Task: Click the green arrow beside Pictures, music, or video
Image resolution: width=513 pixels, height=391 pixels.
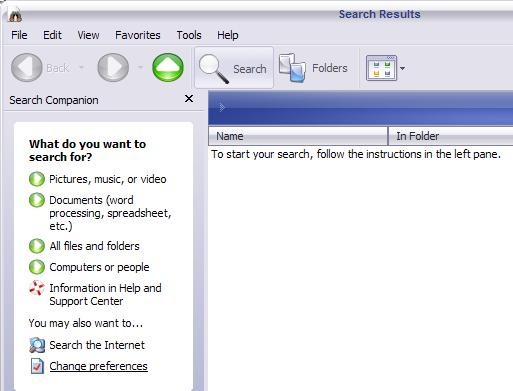Action: [x=37, y=179]
